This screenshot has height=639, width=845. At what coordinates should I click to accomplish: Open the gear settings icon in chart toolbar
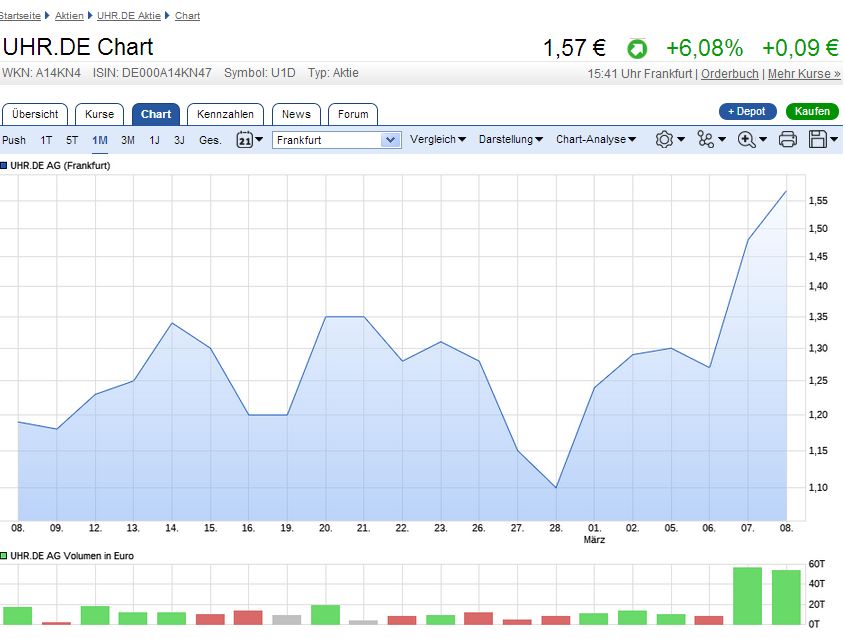click(664, 140)
